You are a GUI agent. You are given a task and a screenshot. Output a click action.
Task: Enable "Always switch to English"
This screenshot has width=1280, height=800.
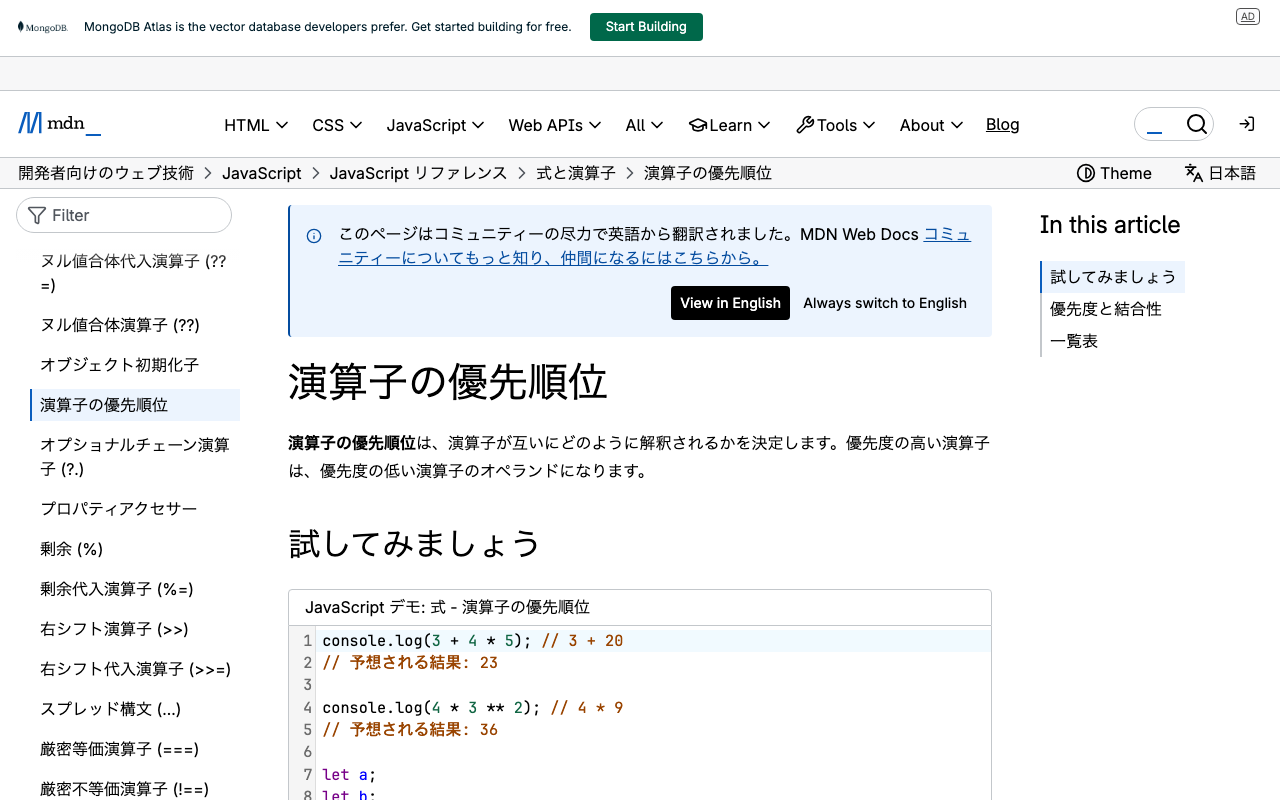click(x=885, y=303)
